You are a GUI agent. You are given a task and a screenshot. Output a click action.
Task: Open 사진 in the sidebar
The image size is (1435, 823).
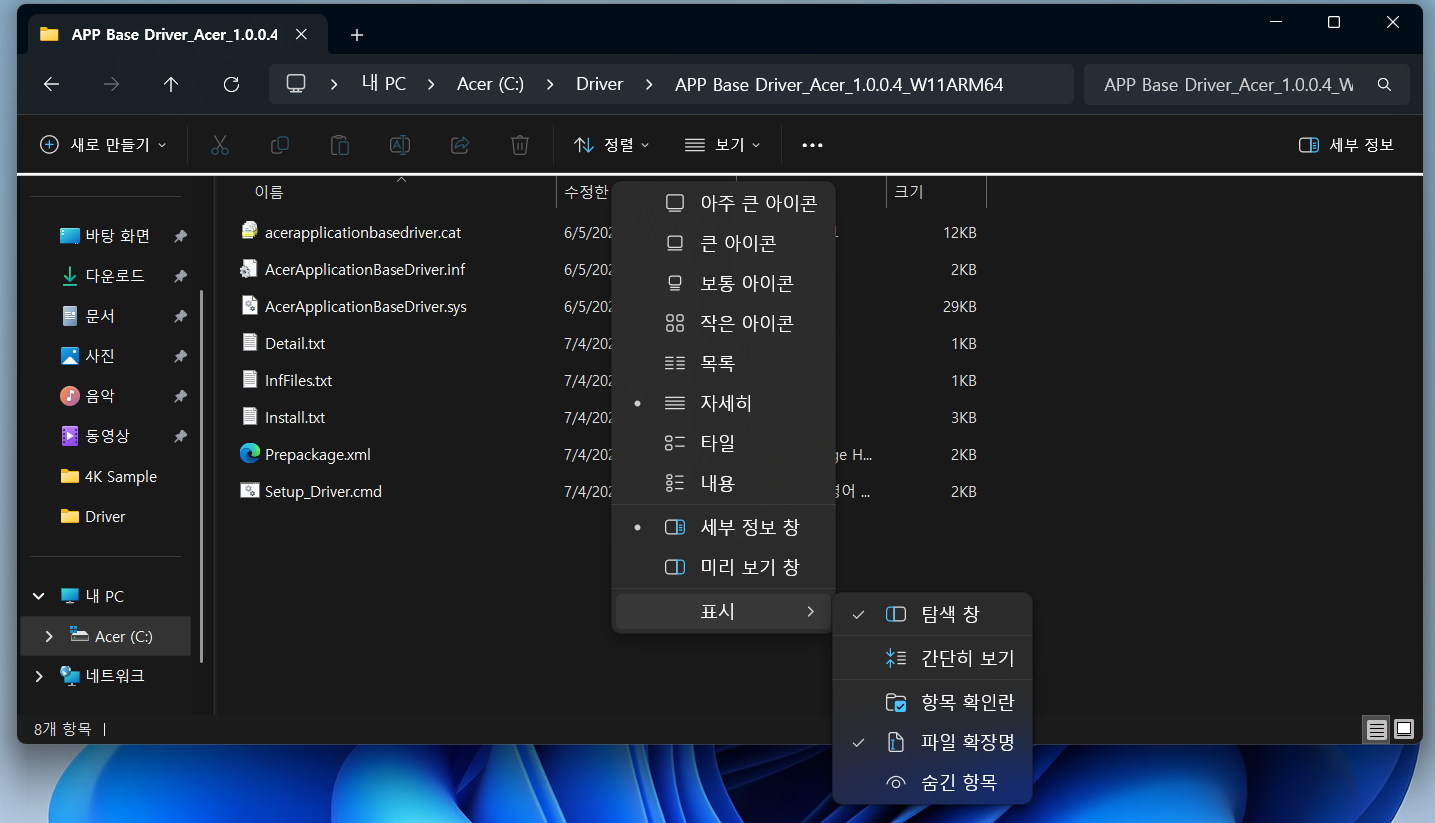coord(100,356)
